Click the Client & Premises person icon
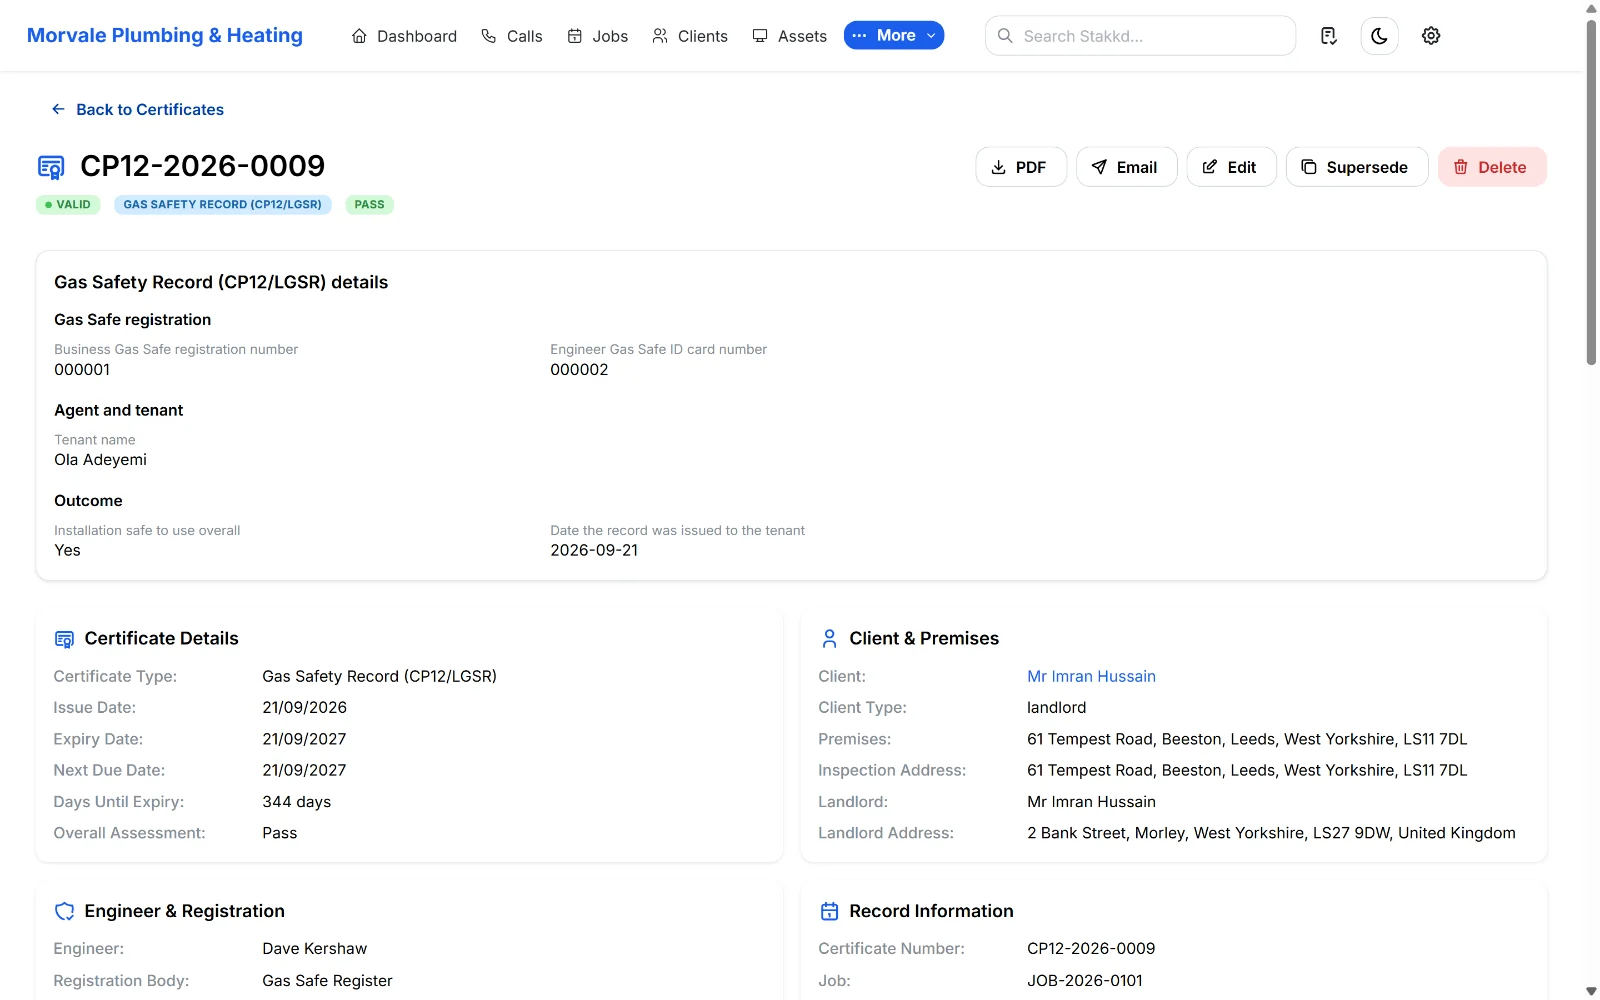The width and height of the screenshot is (1600, 1000). point(829,639)
